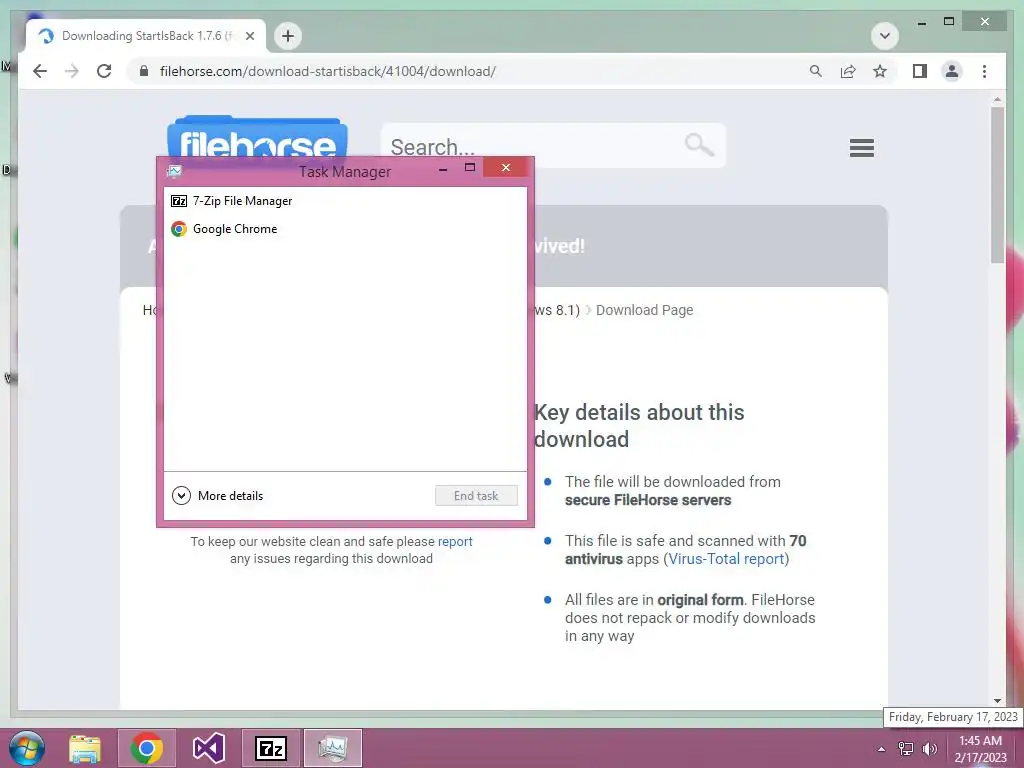This screenshot has height=768, width=1024.
Task: Click the End task button
Action: pos(476,496)
